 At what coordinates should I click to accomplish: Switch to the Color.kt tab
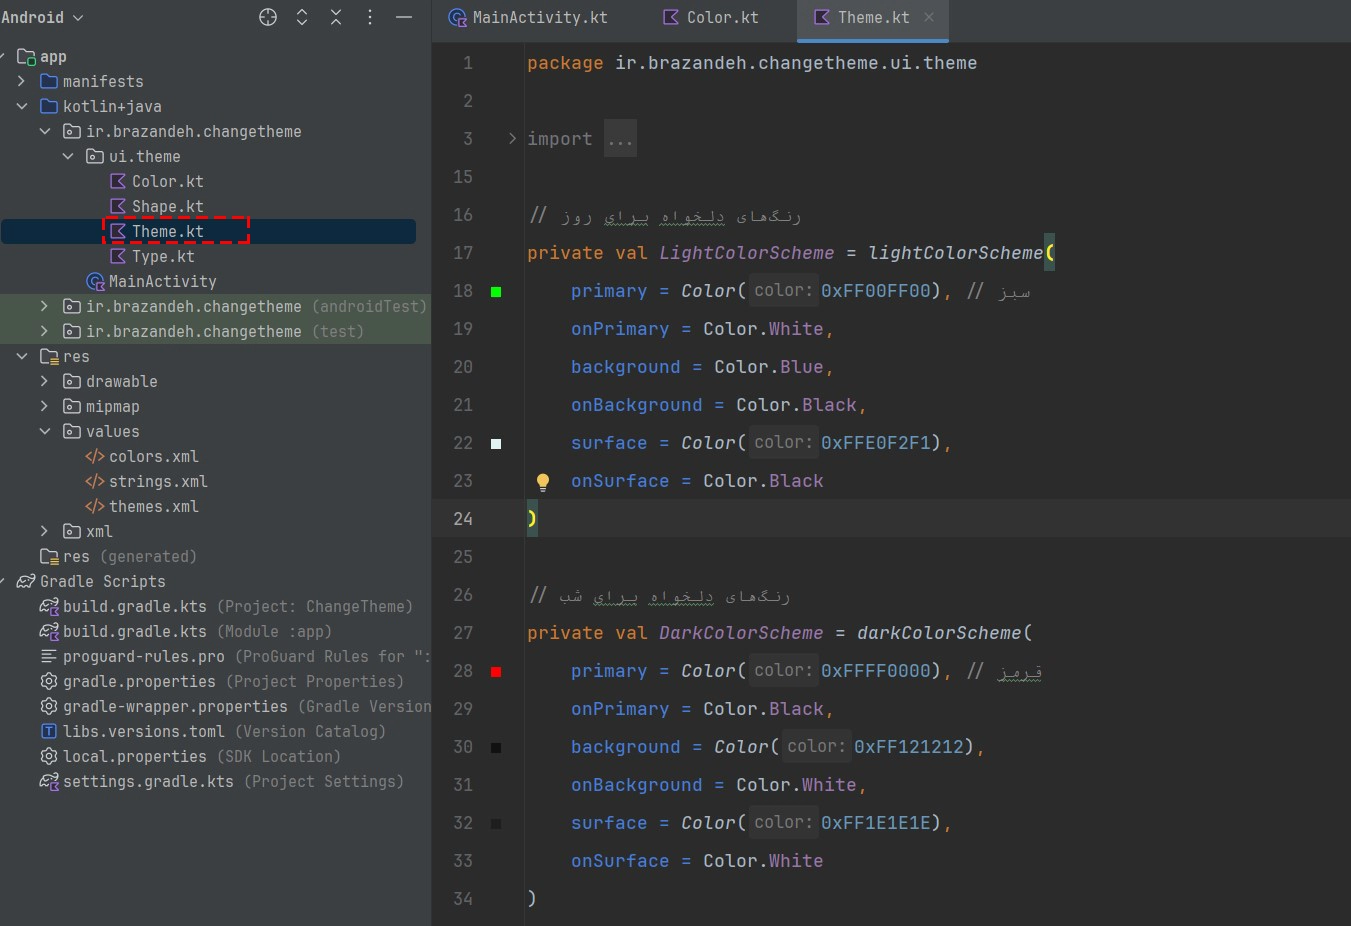click(x=710, y=17)
